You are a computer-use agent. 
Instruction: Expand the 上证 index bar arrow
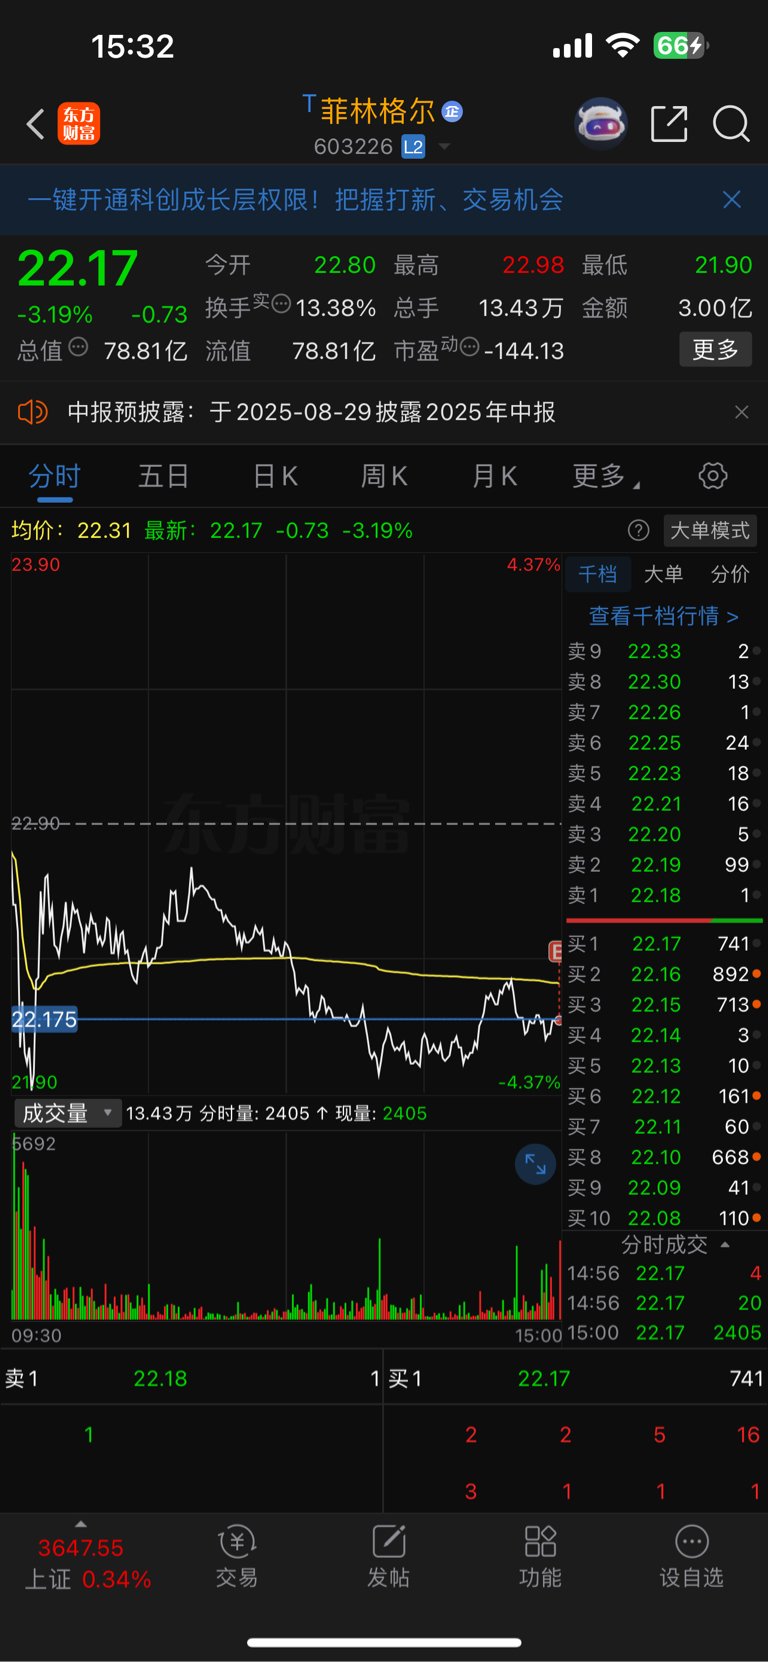(x=81, y=1524)
